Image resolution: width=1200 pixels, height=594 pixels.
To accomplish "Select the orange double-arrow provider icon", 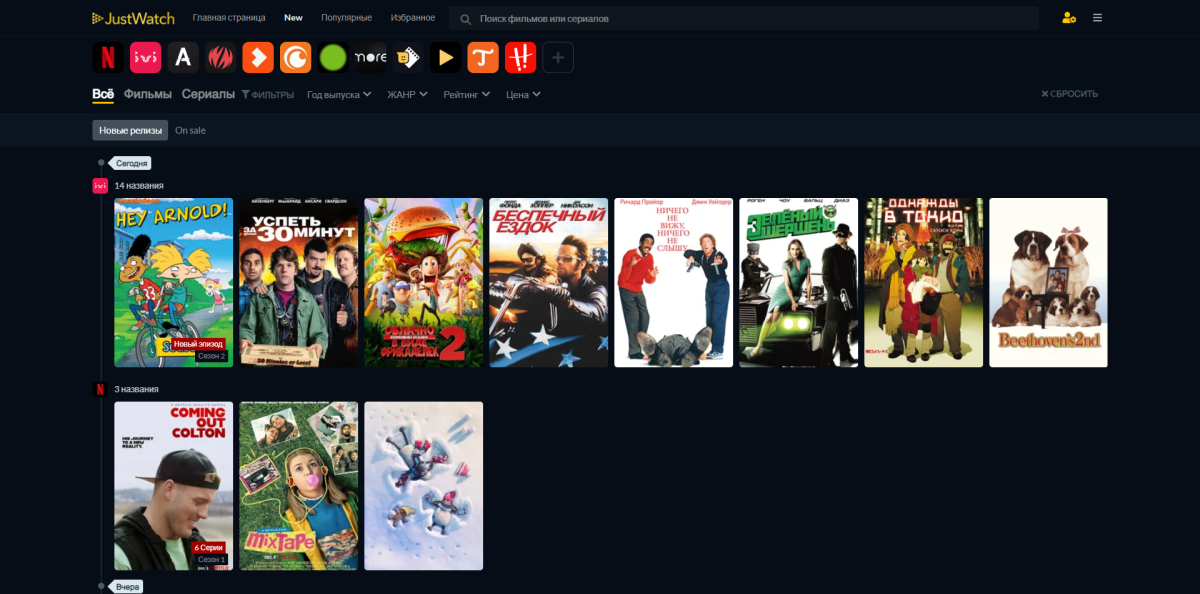I will pos(258,58).
